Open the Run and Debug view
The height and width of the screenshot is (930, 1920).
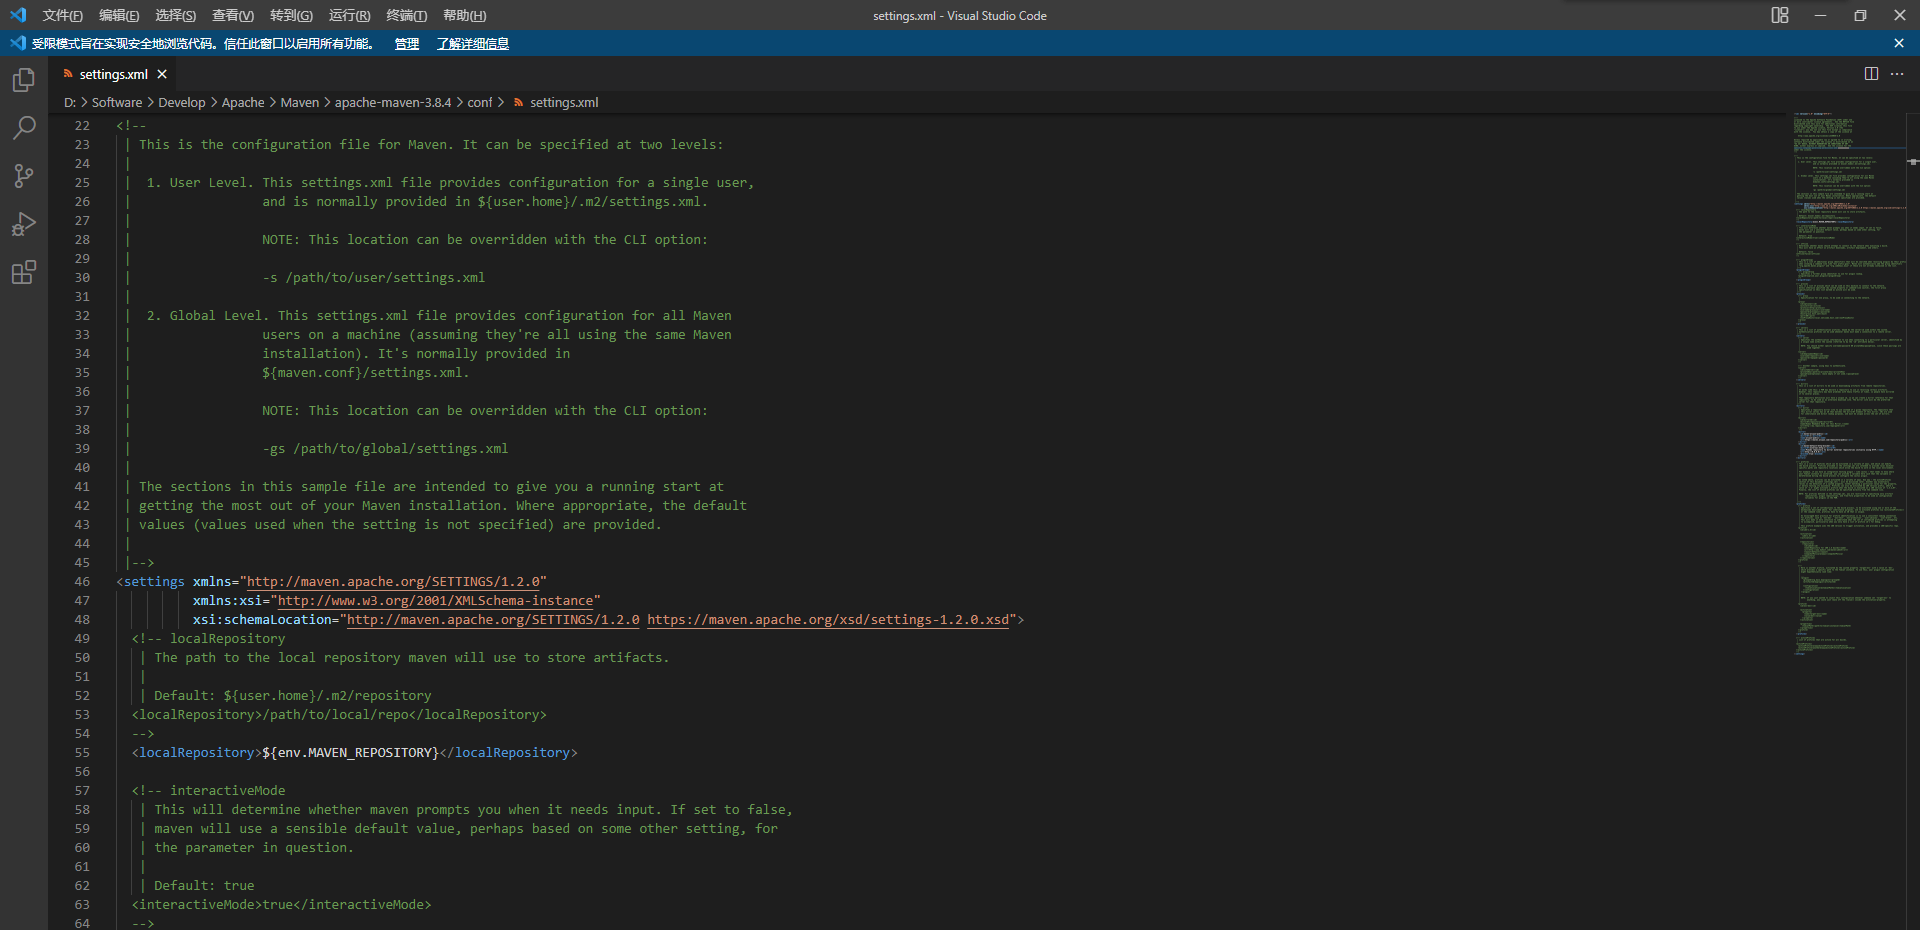24,224
